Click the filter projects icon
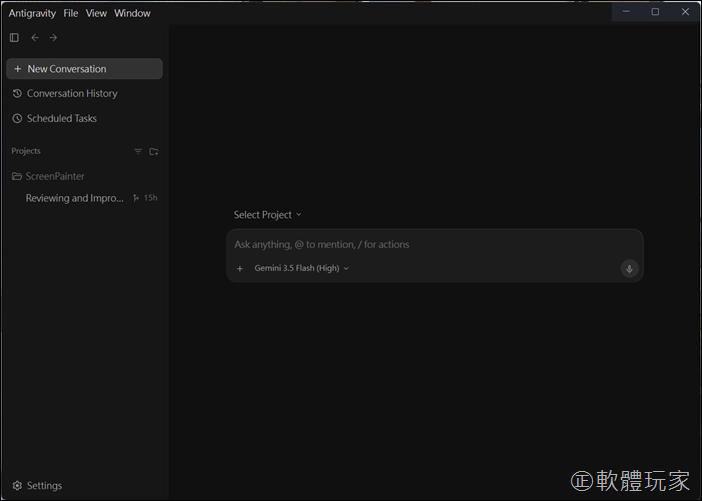 coord(138,152)
